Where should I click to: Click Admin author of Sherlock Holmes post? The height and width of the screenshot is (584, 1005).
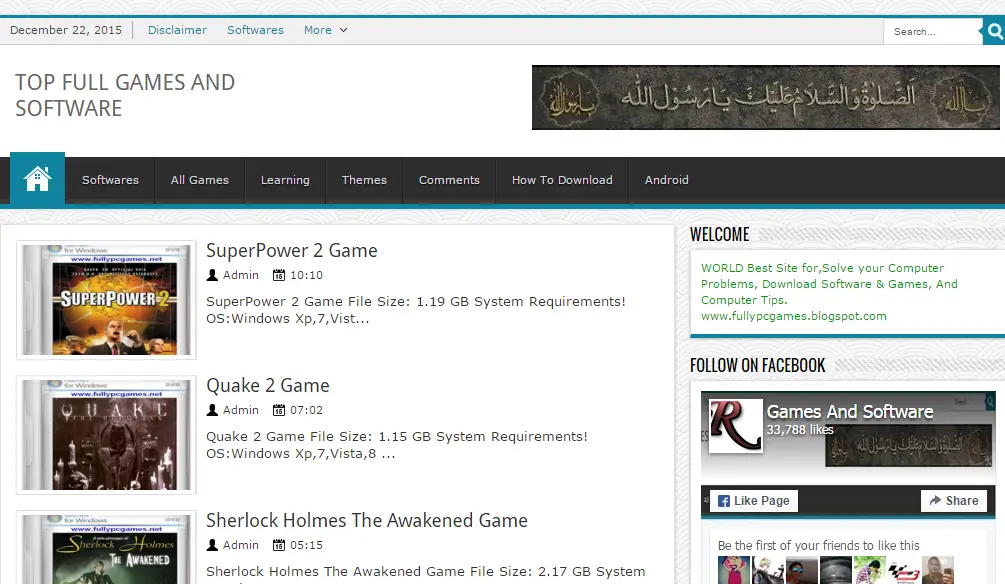(241, 545)
